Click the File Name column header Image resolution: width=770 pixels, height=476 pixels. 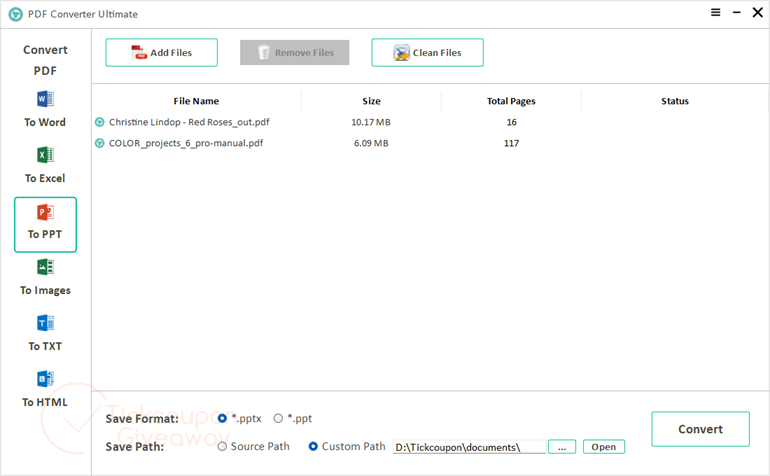pyautogui.click(x=196, y=101)
